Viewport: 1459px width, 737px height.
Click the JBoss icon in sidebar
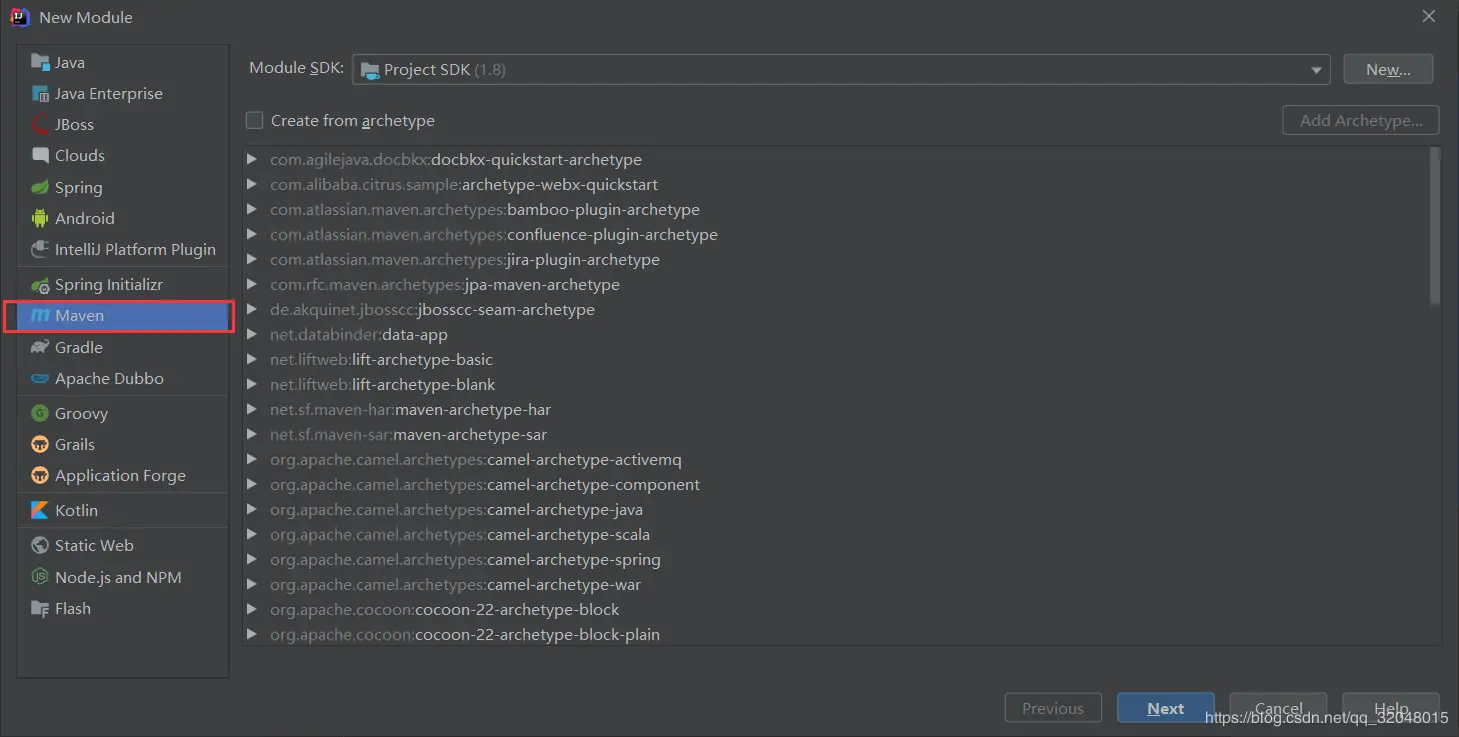(x=40, y=124)
